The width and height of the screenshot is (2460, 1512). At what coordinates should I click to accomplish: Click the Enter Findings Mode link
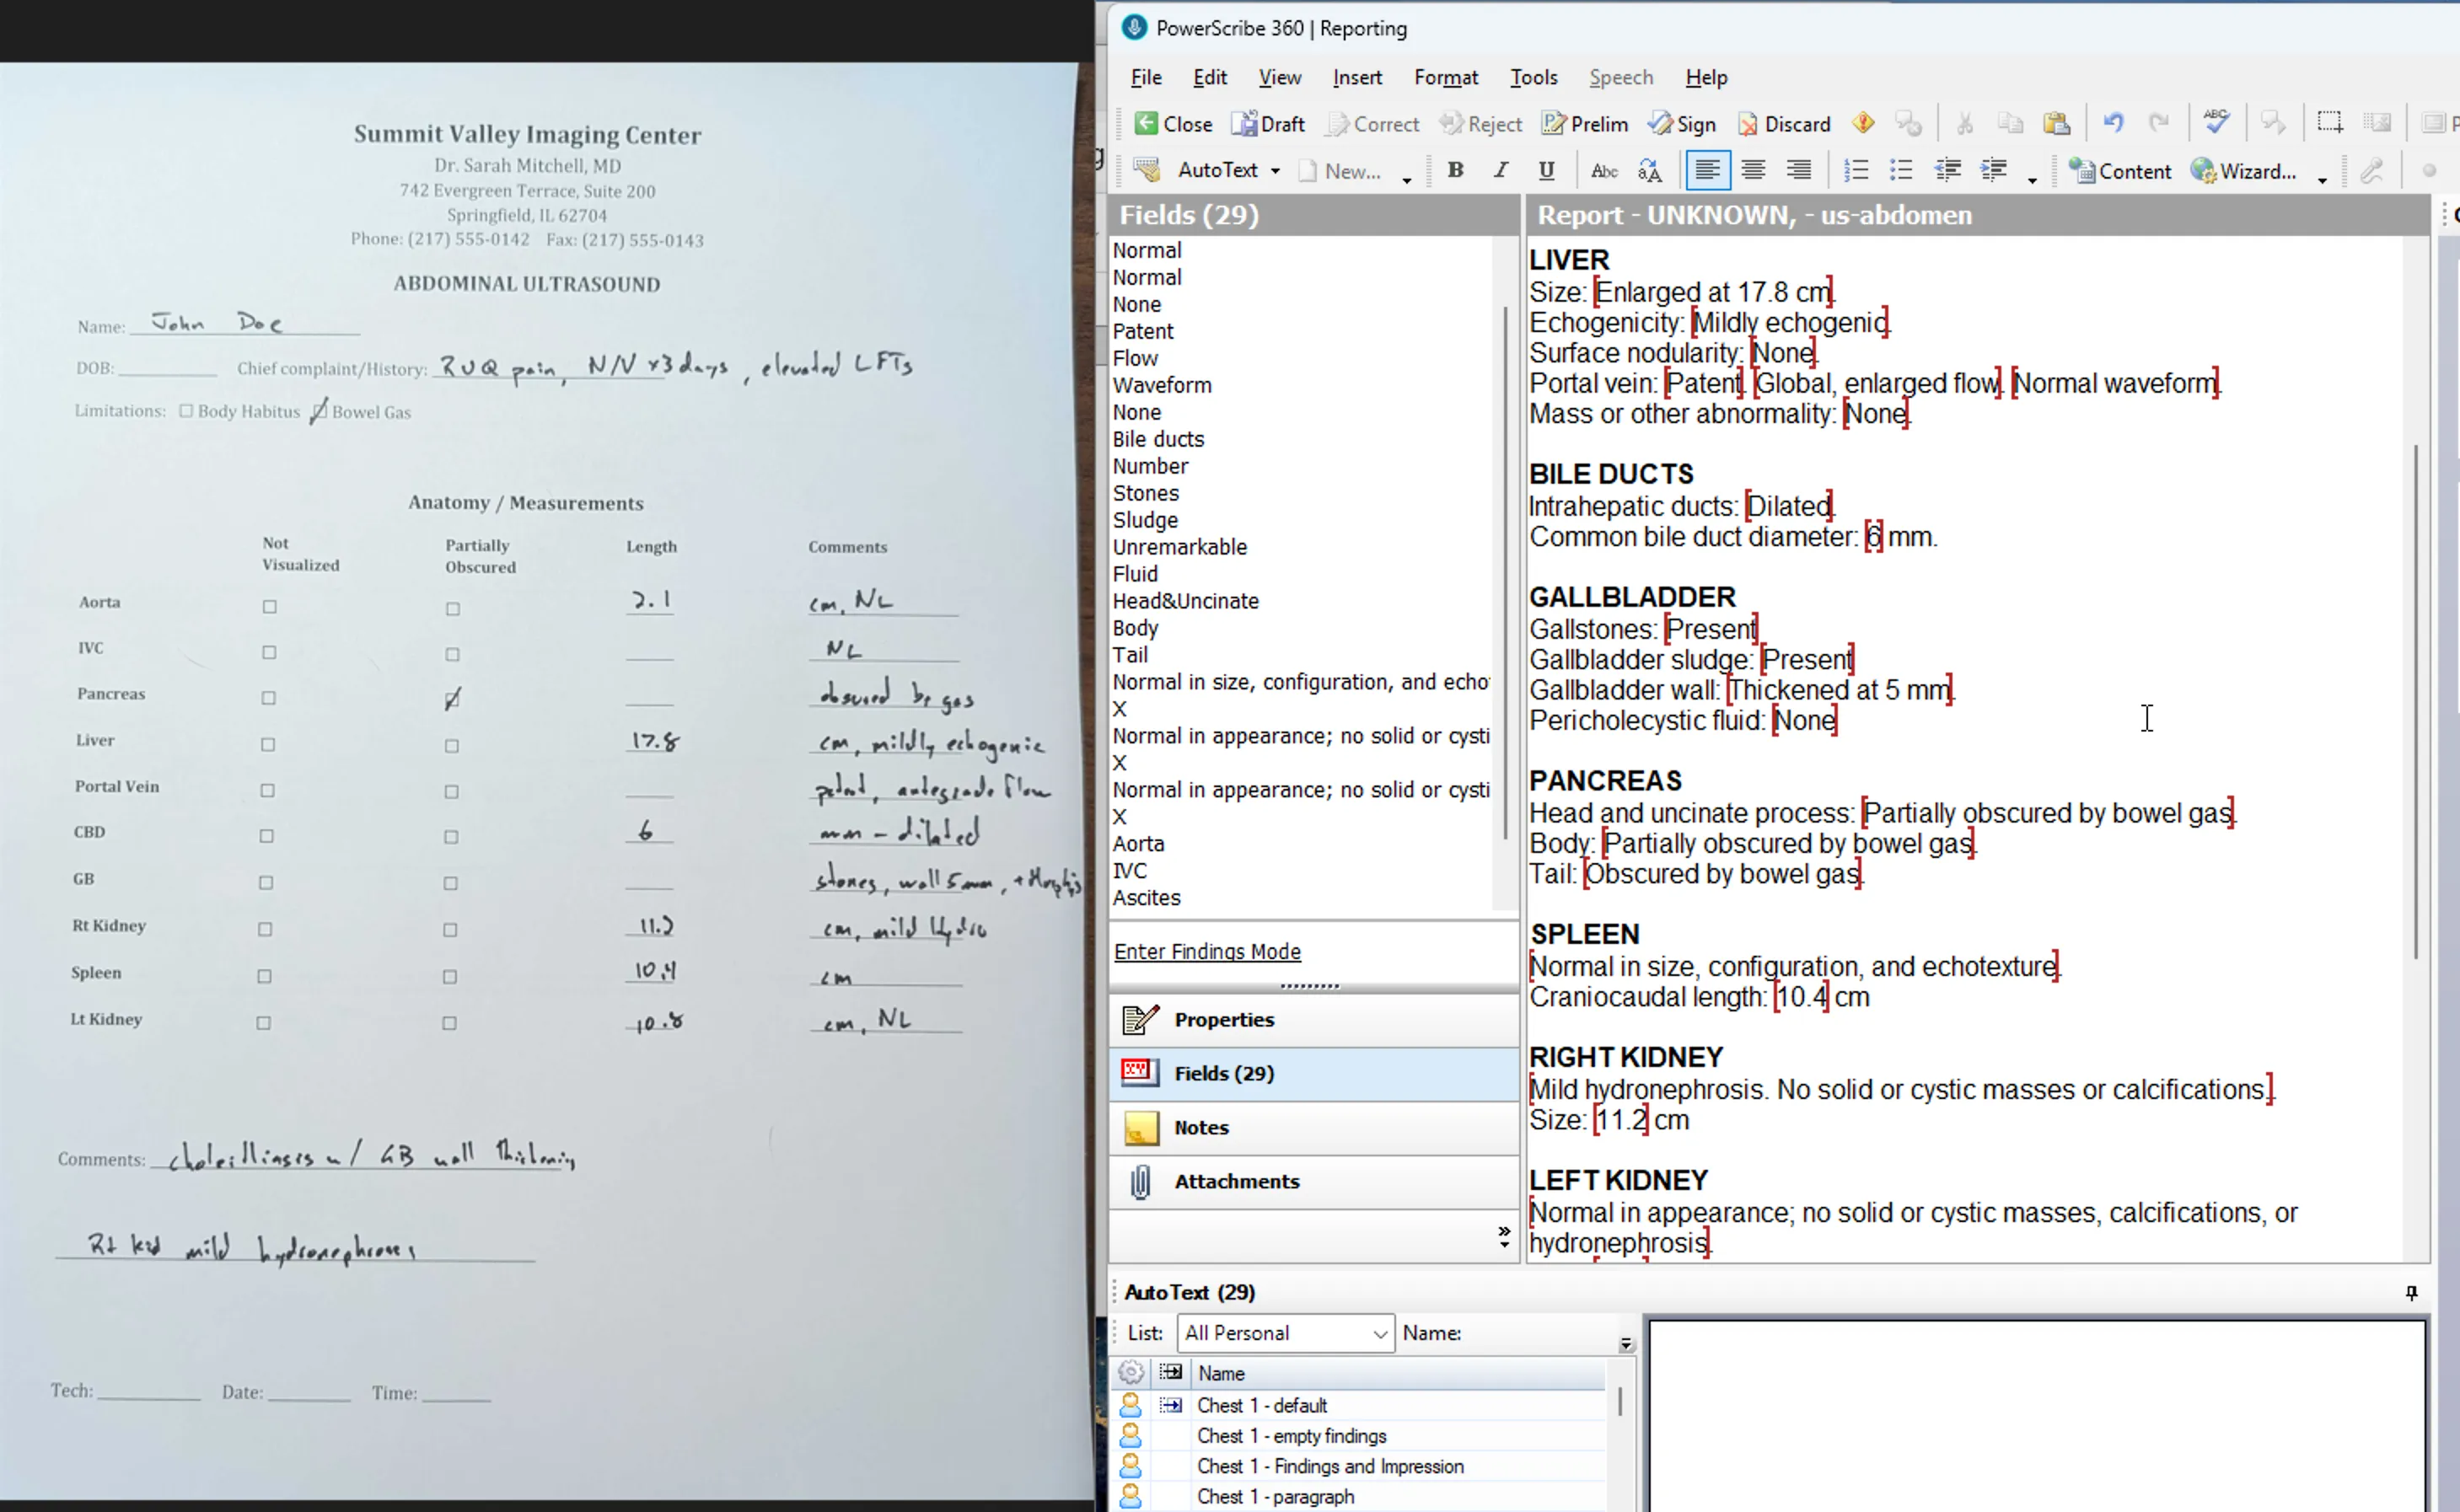coord(1207,951)
